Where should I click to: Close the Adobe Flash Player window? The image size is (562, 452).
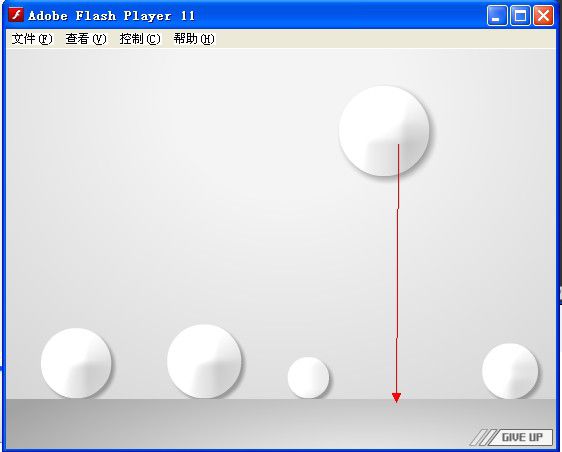click(543, 16)
